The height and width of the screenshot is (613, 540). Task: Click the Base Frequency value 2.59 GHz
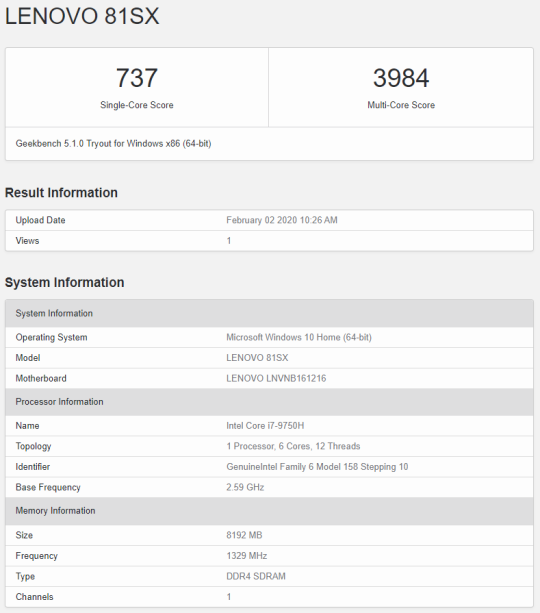245,487
